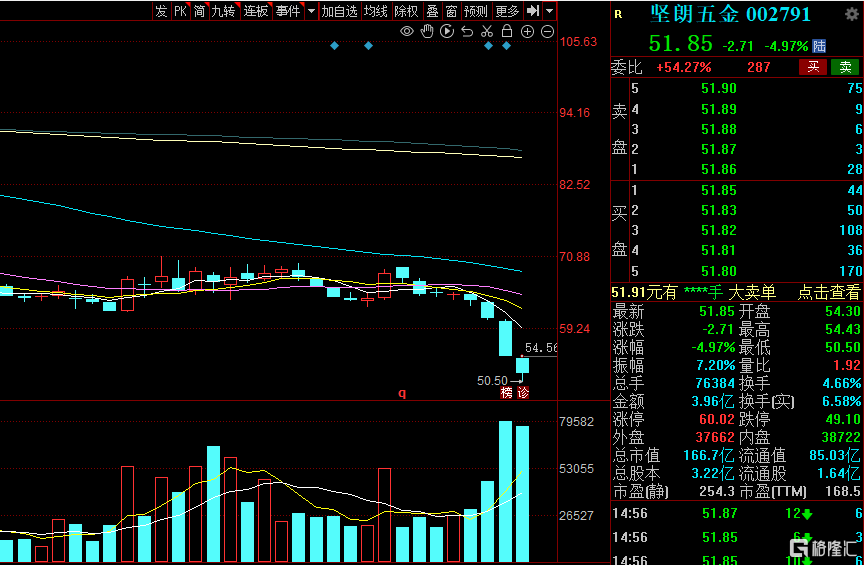Open the 事件 events button
This screenshot has width=864, height=565.
point(289,10)
